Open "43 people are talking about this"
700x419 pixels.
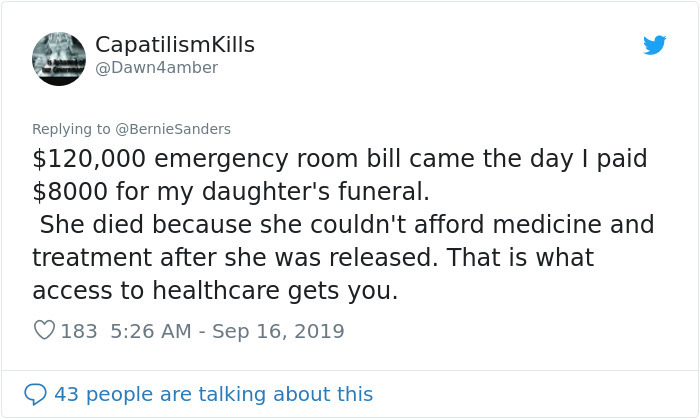(x=213, y=394)
